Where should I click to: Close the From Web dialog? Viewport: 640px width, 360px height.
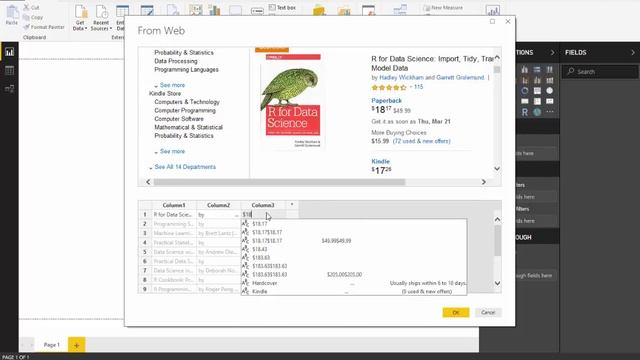[508, 22]
